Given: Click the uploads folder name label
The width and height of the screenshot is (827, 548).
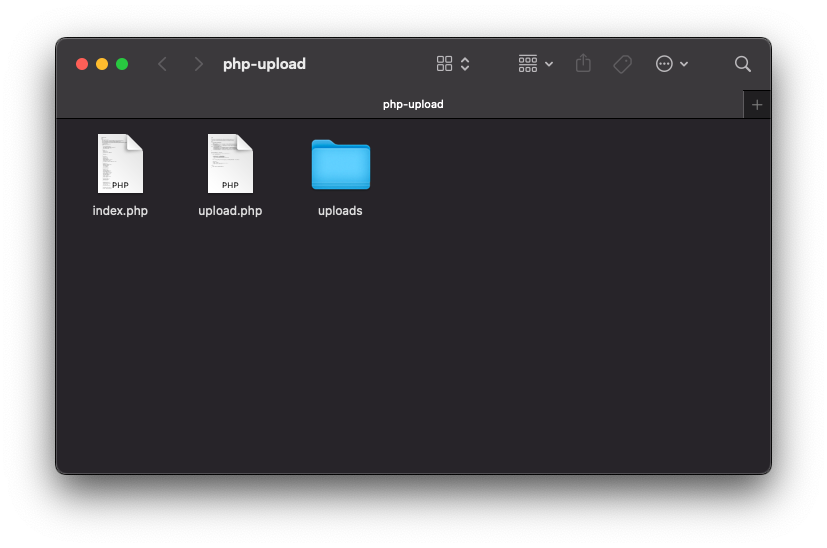Looking at the screenshot, I should [x=340, y=211].
